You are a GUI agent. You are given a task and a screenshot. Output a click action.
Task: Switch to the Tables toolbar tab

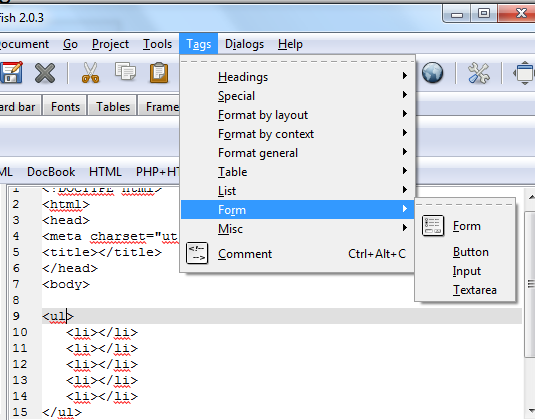[113, 106]
